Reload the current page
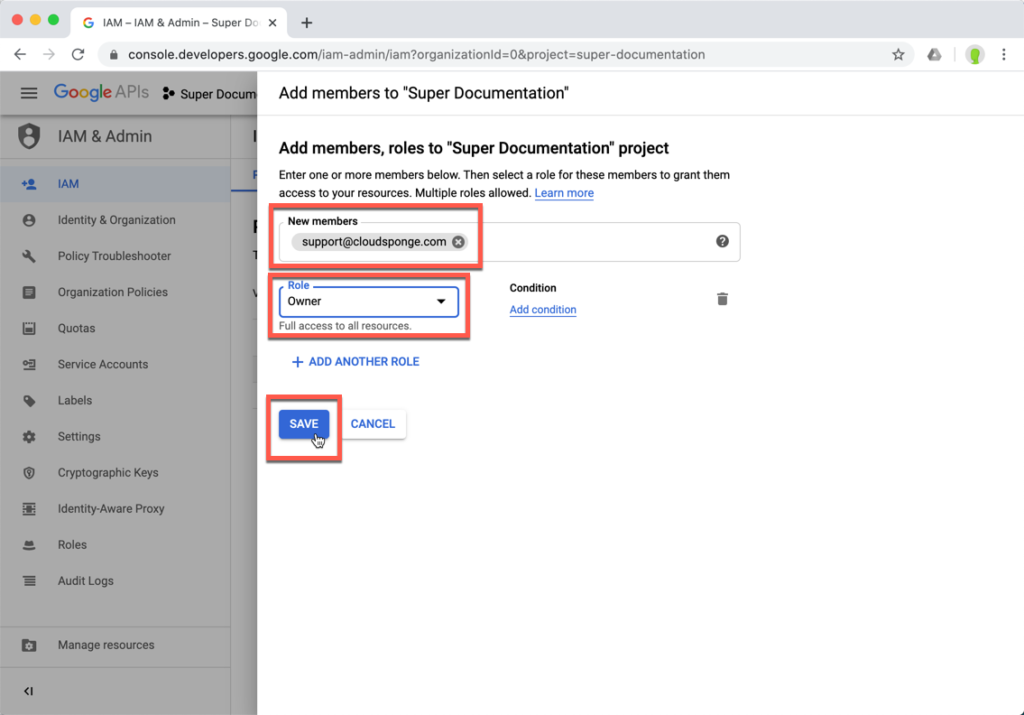 (78, 55)
